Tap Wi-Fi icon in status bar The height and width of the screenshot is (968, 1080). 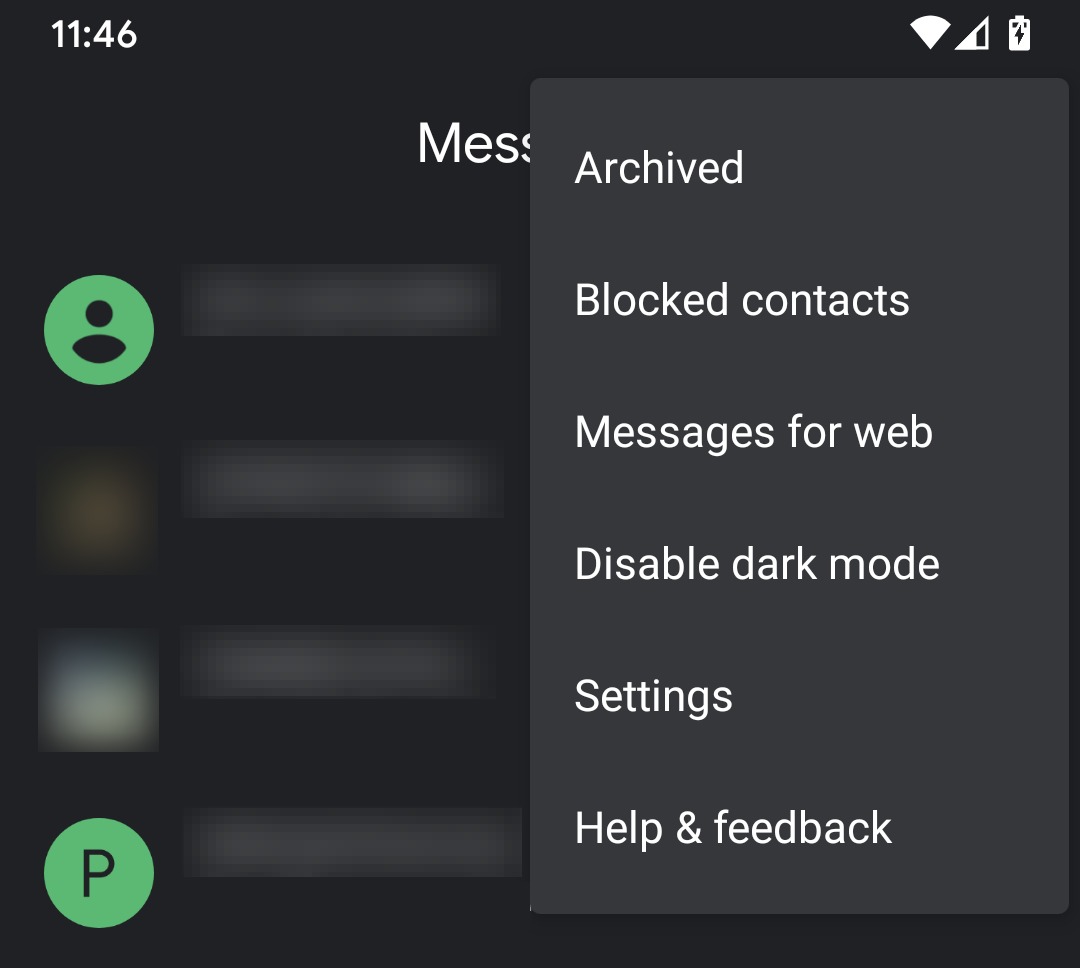(x=930, y=33)
